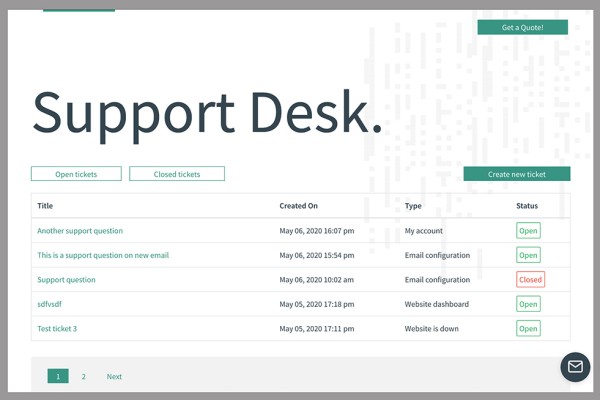Click the 'Support Desk.' heading

207,115
